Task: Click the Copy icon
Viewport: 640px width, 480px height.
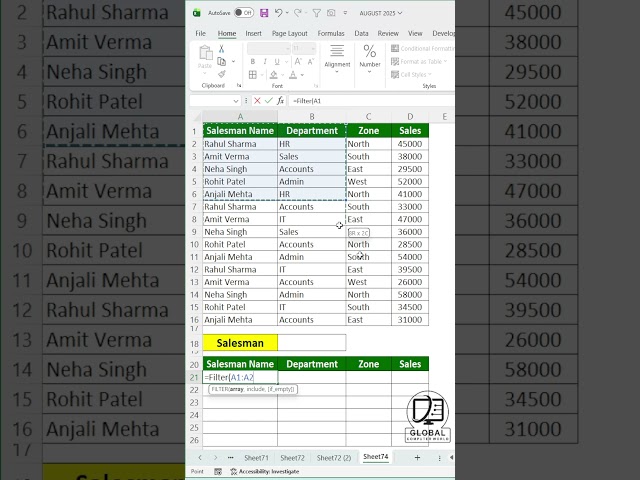Action: click(x=222, y=62)
